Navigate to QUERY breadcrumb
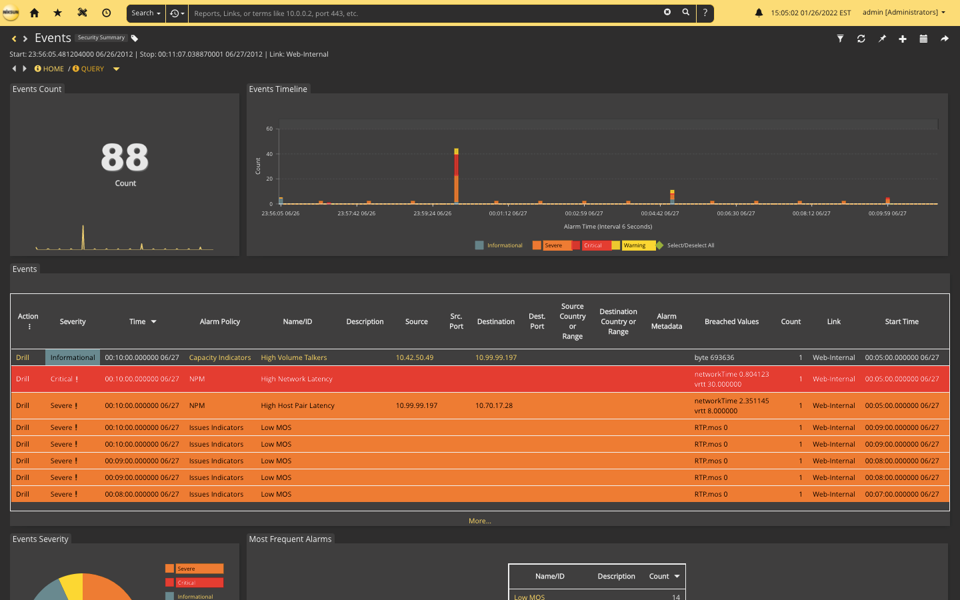Screen dimensions: 960x600 pyautogui.click(x=92, y=69)
